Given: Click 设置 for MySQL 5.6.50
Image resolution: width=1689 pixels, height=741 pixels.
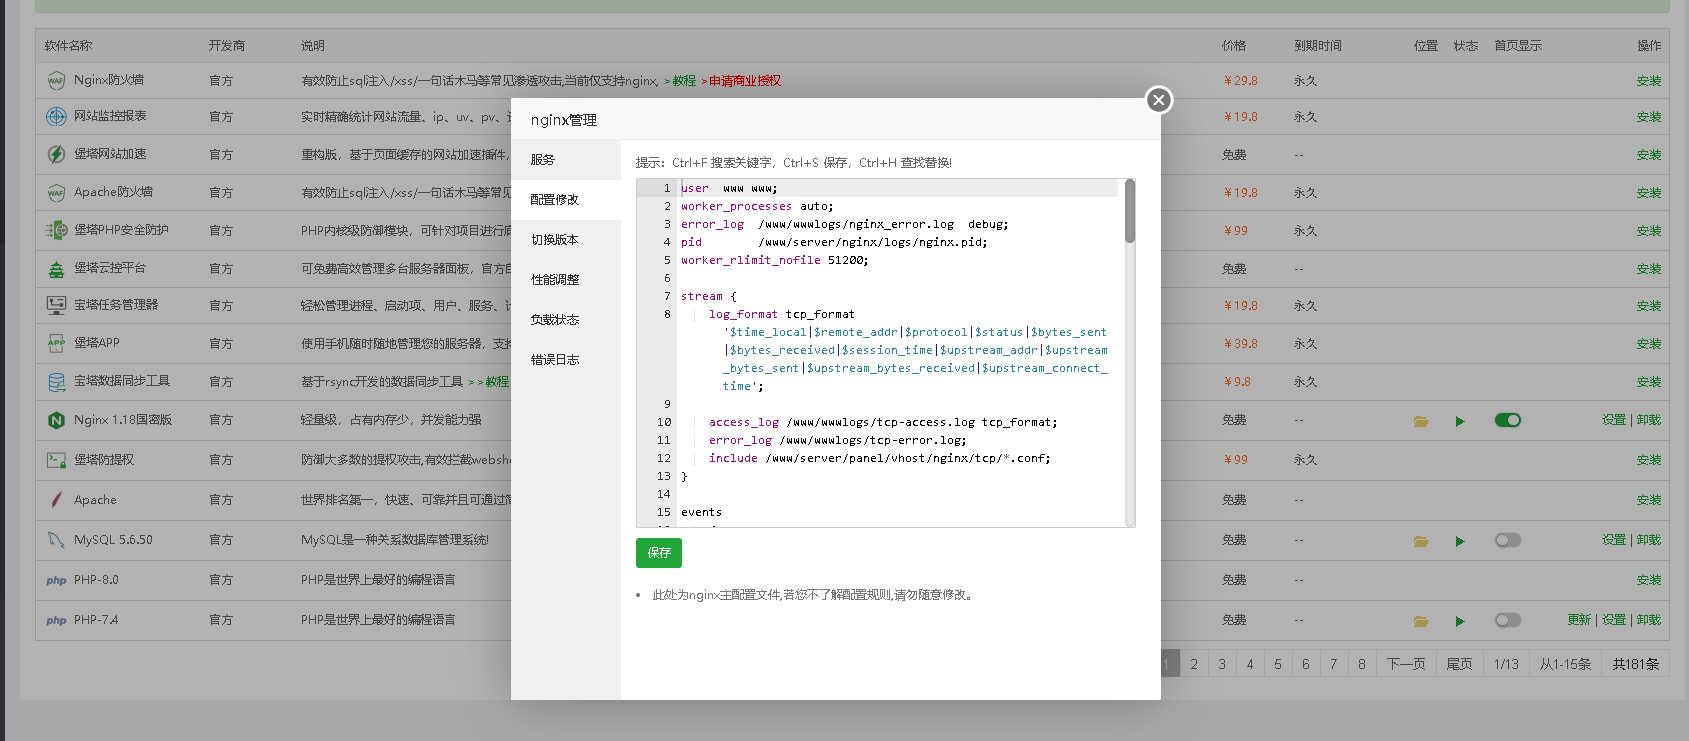Looking at the screenshot, I should coord(1614,540).
